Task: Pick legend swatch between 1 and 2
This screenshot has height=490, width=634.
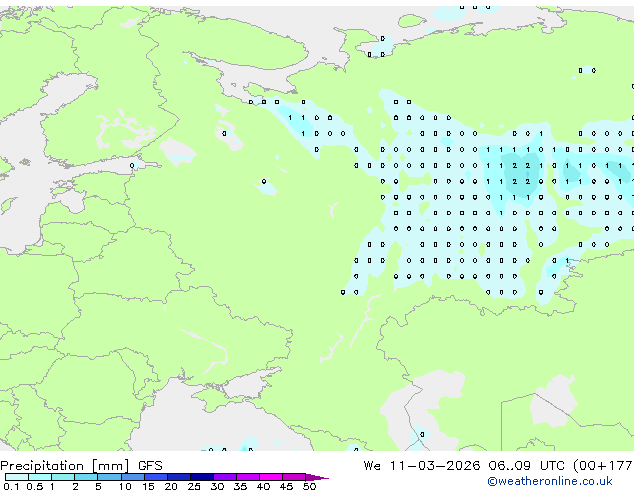Action: point(63,477)
